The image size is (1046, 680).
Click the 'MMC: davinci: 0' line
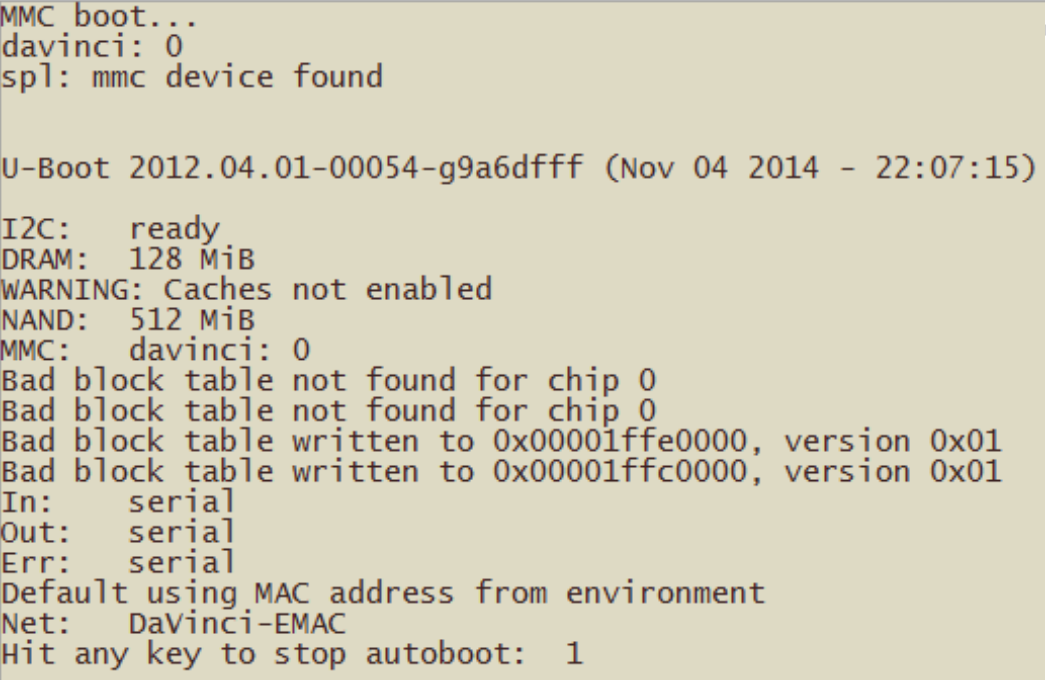coord(156,350)
